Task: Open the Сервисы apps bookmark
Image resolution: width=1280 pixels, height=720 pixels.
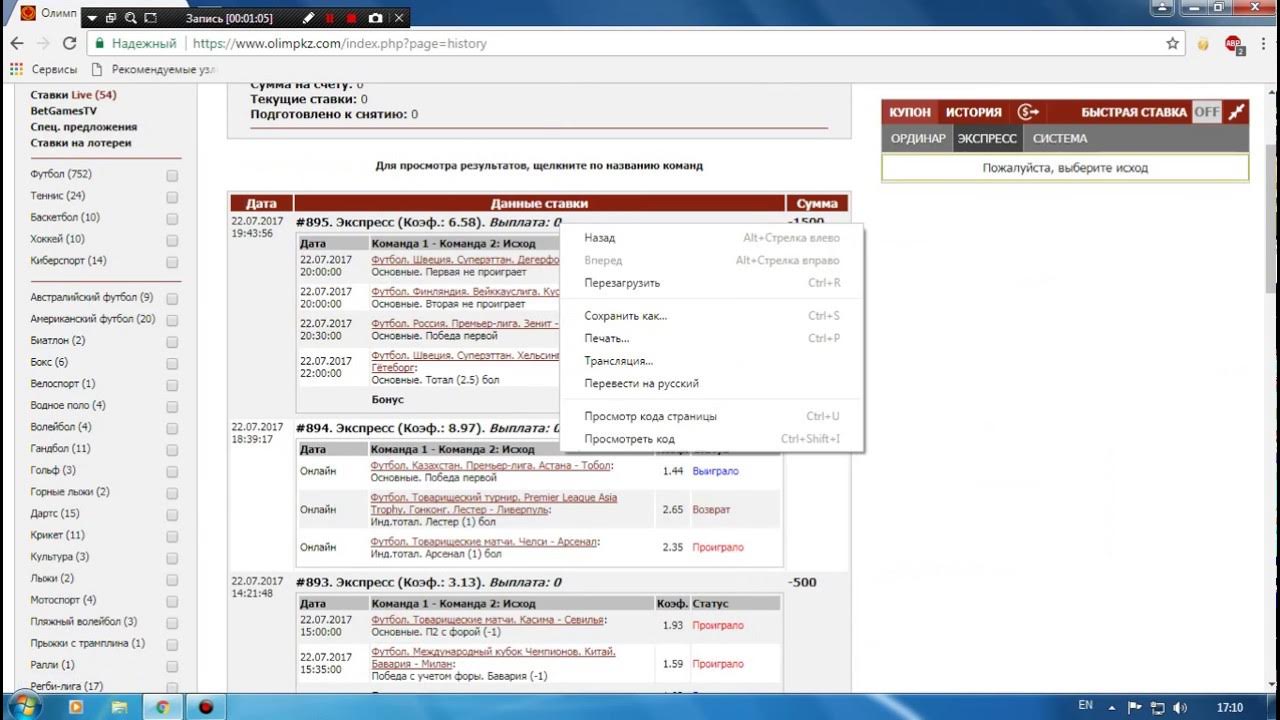Action: click(43, 69)
